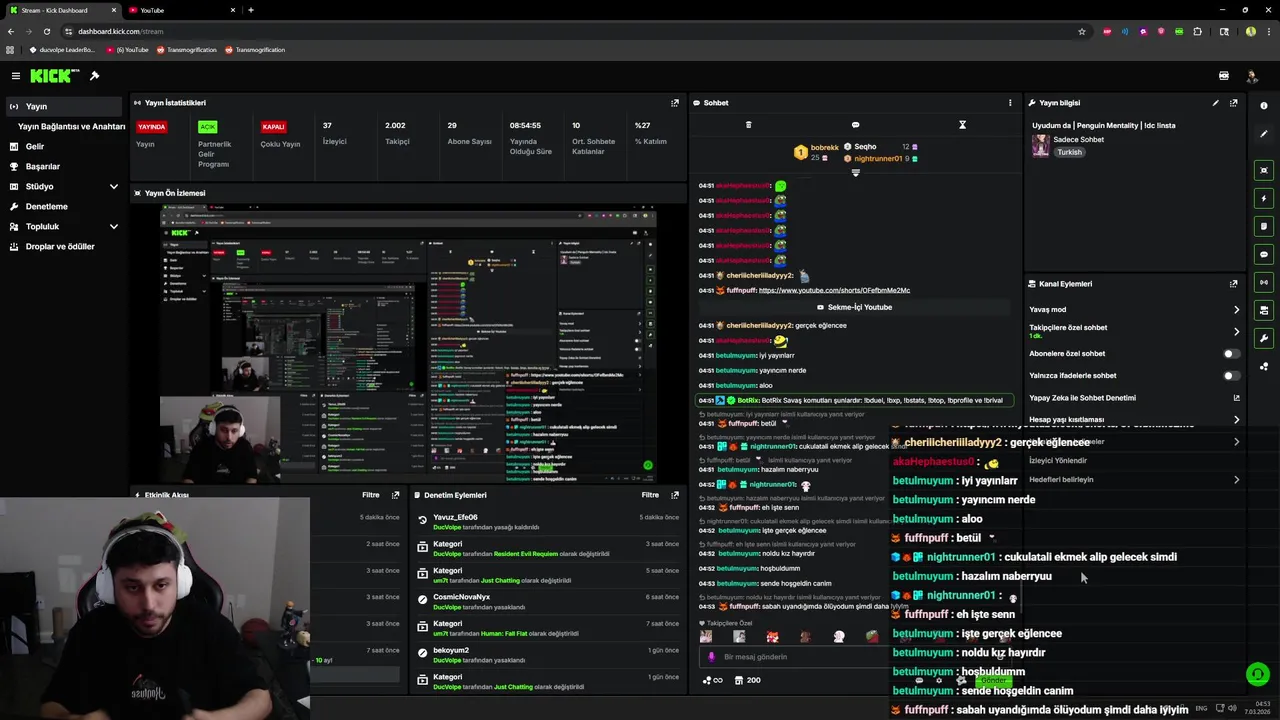Viewport: 1280px width, 720px height.
Task: Click broadcast signal icon in right sidebar
Action: [x=1264, y=283]
